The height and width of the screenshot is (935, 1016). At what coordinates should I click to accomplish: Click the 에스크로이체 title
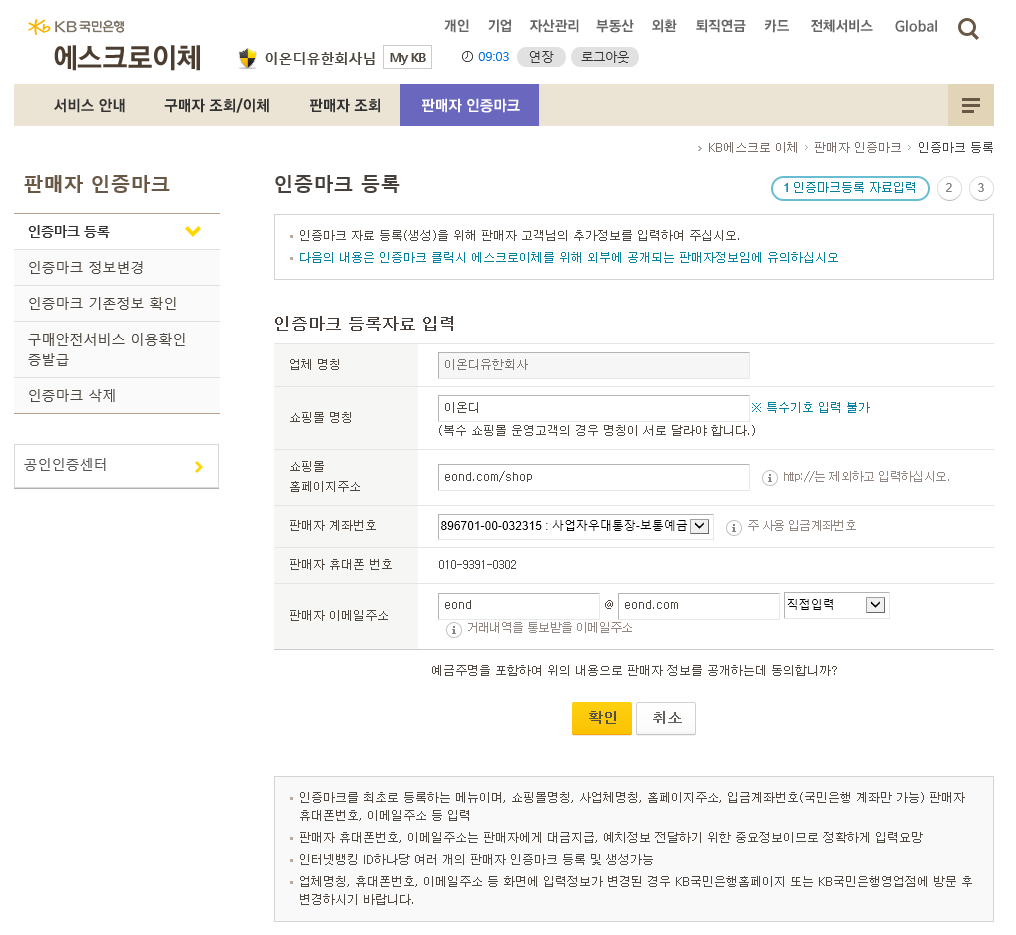(x=128, y=57)
